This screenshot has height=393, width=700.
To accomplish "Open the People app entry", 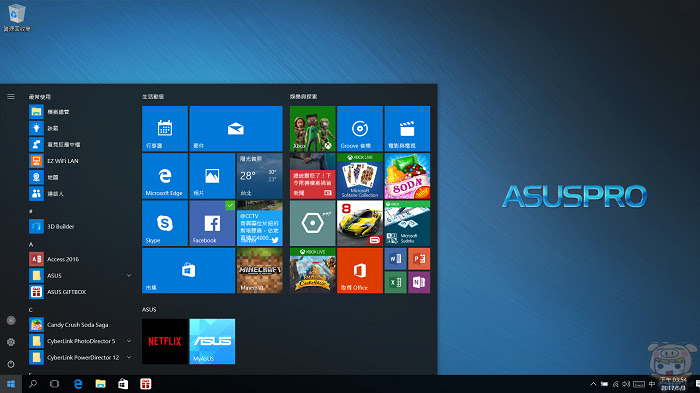I will click(80, 194).
